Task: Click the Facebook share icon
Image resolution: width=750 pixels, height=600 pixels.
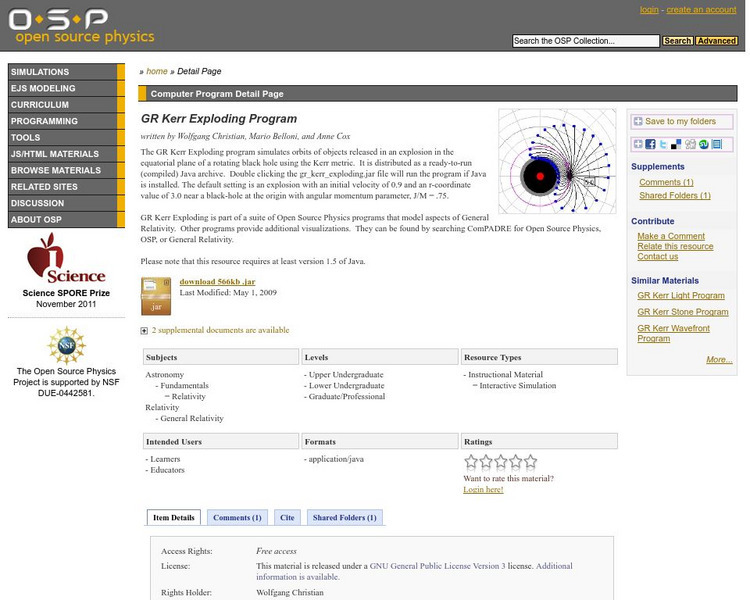Action: point(650,144)
